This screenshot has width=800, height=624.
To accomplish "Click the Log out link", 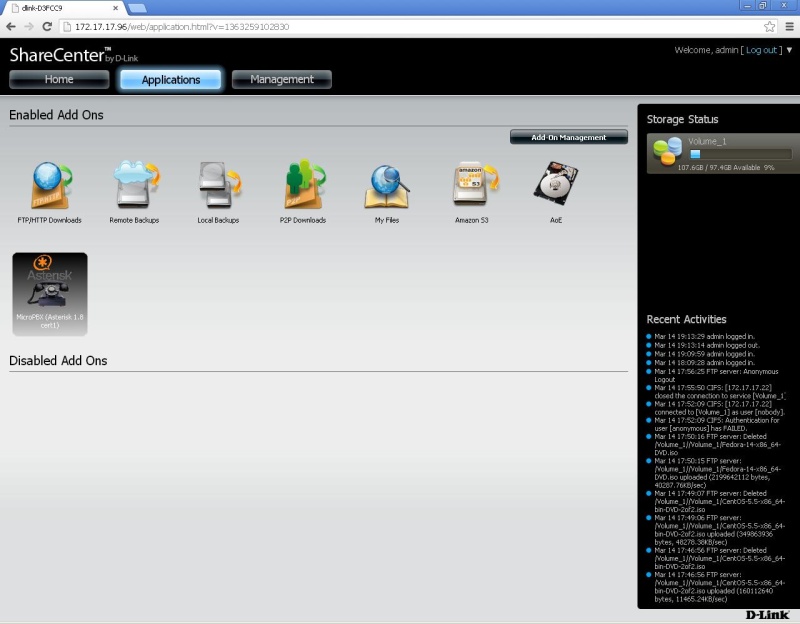I will [761, 50].
